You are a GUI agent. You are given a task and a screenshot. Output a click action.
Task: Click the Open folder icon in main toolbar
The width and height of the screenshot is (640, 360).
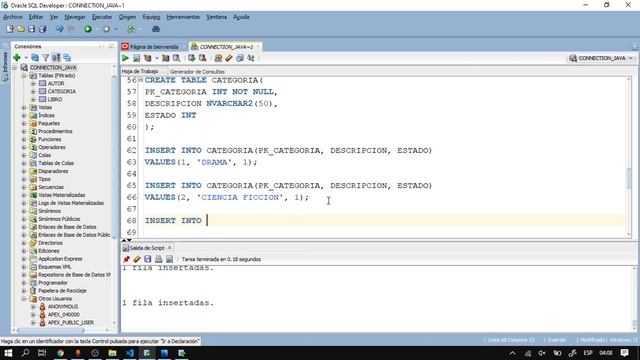point(20,29)
